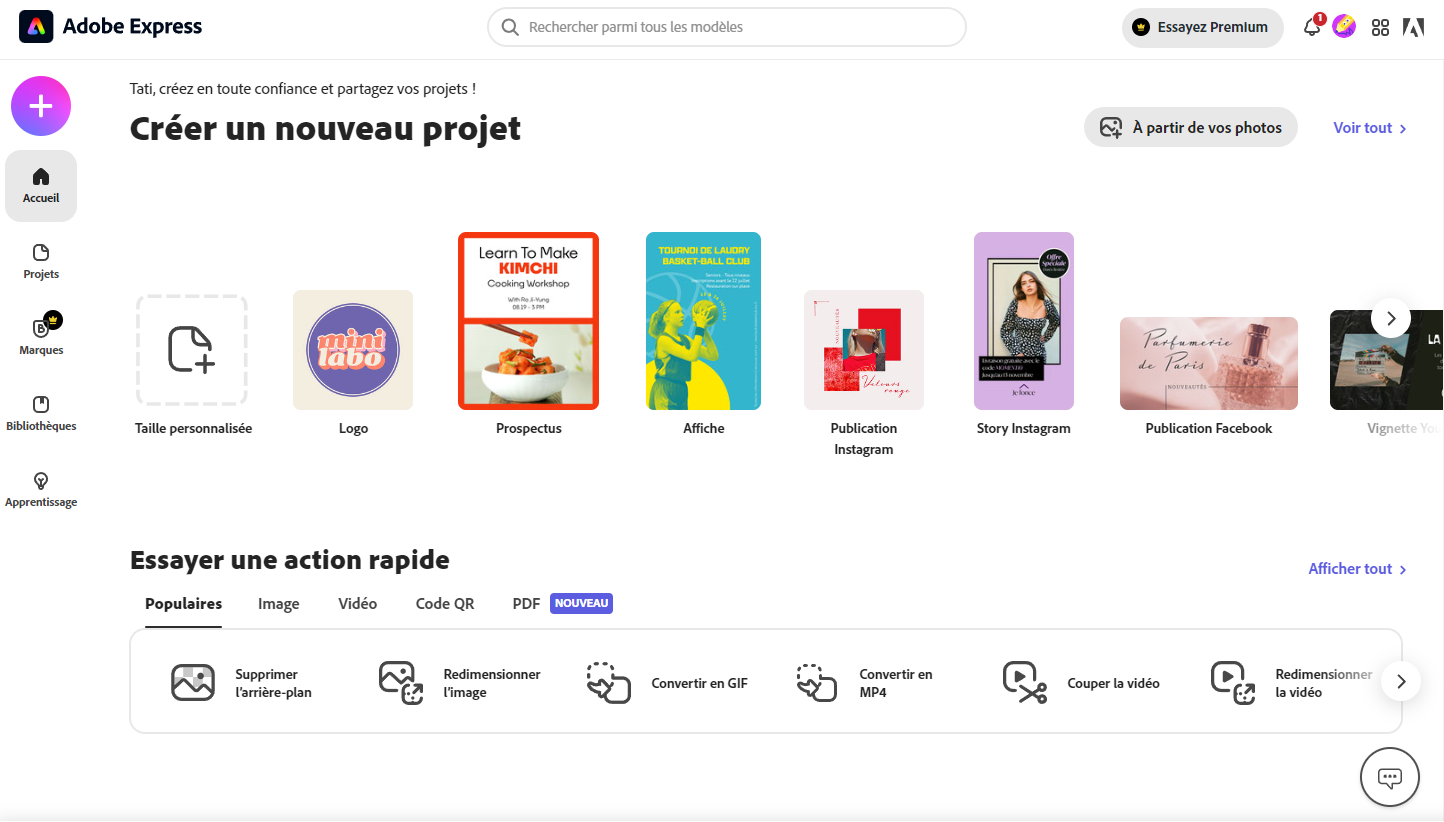Choose Convertir en GIF action
Image resolution: width=1444 pixels, height=822 pixels.
(x=667, y=683)
